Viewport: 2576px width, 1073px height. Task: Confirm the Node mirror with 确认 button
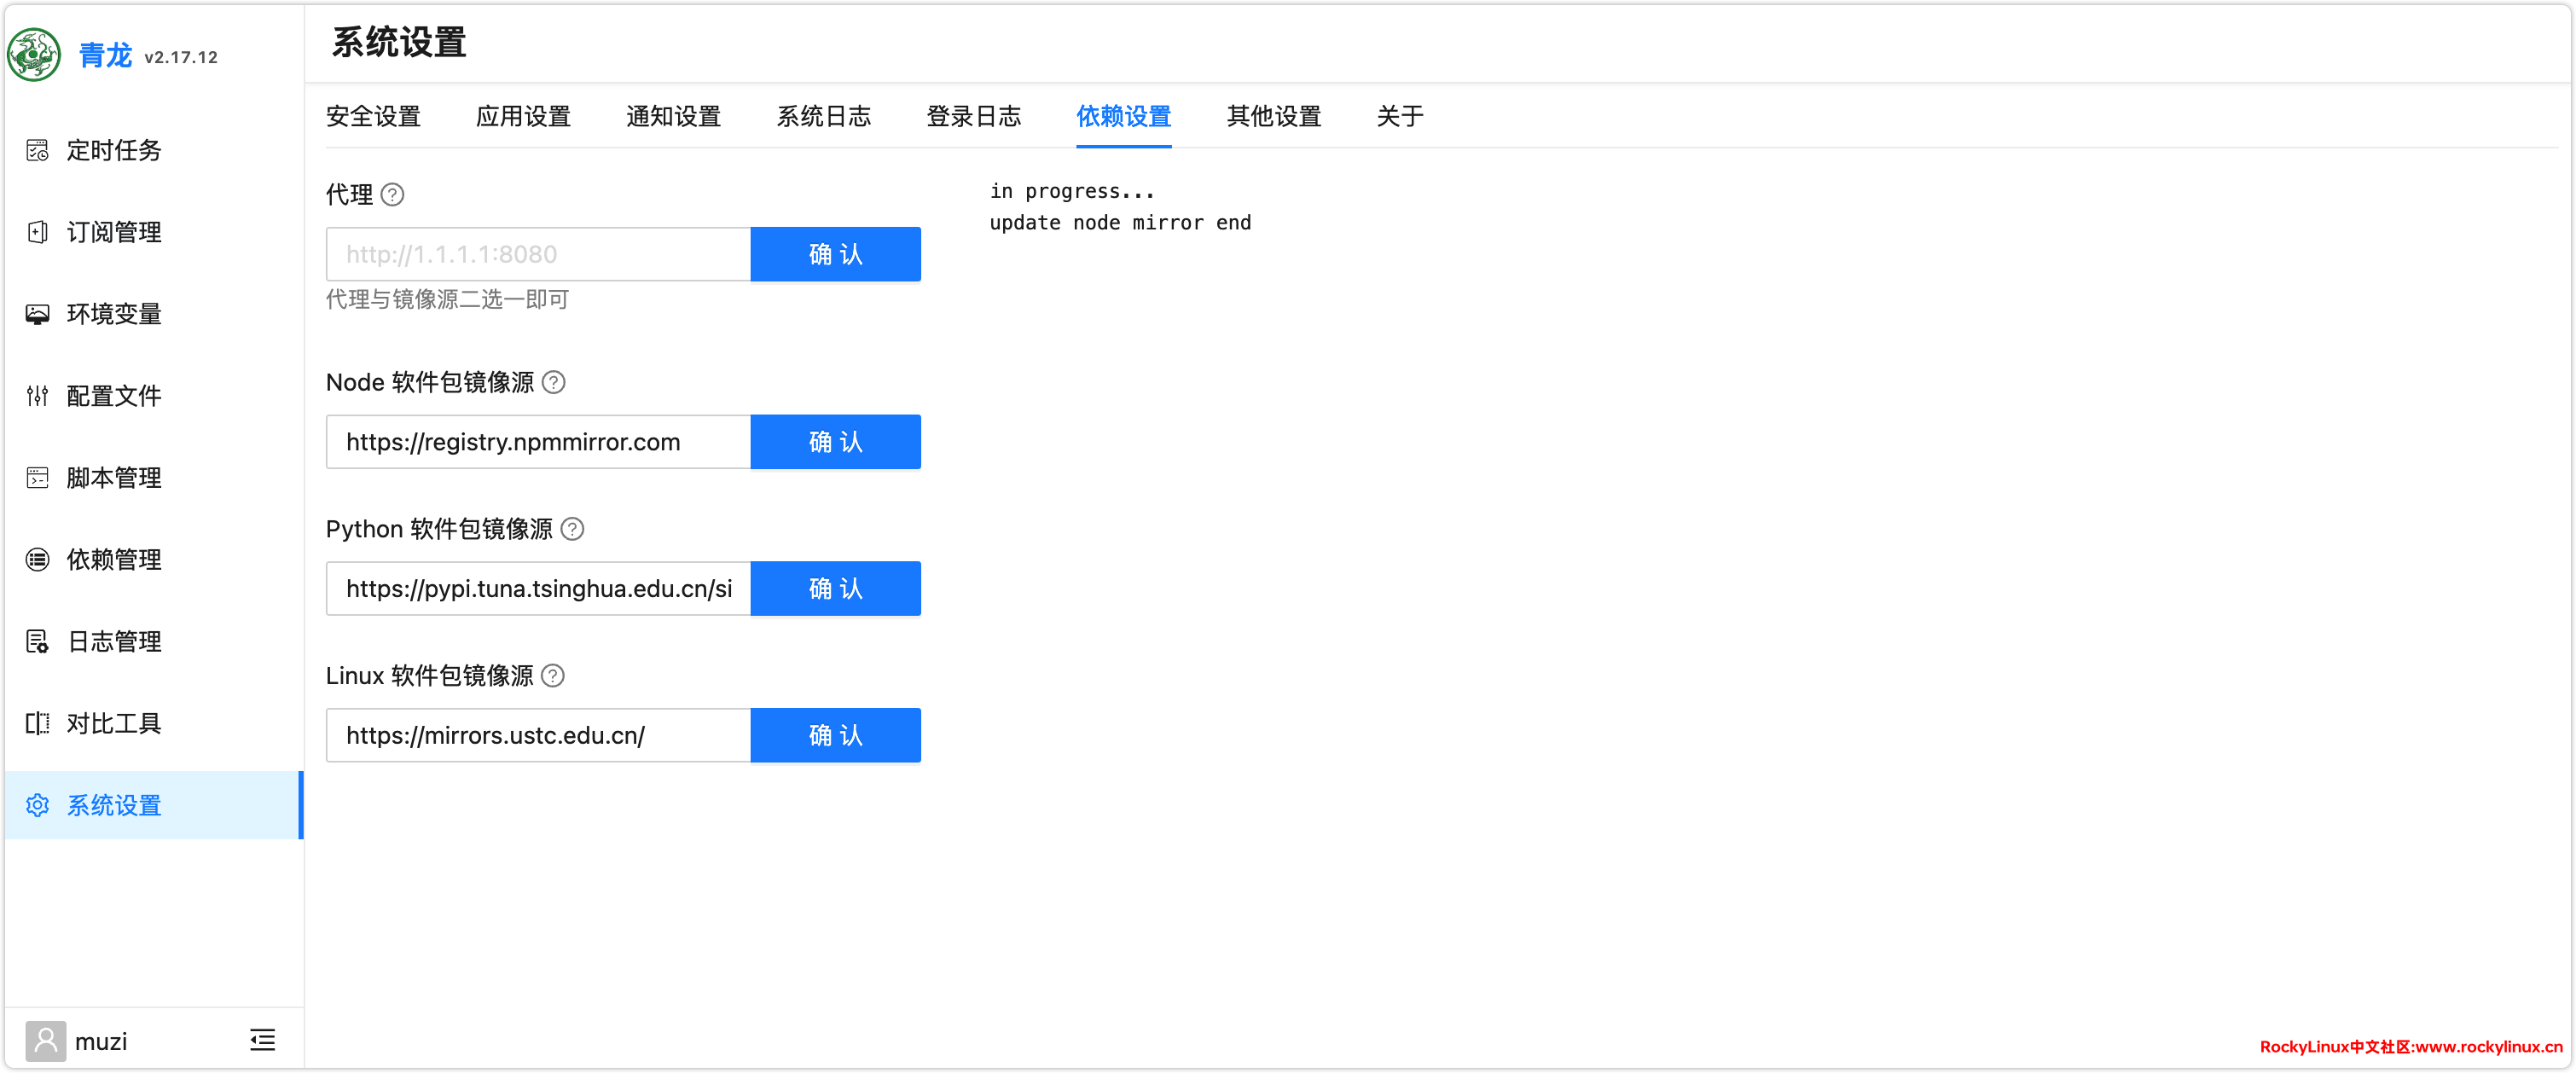[835, 442]
